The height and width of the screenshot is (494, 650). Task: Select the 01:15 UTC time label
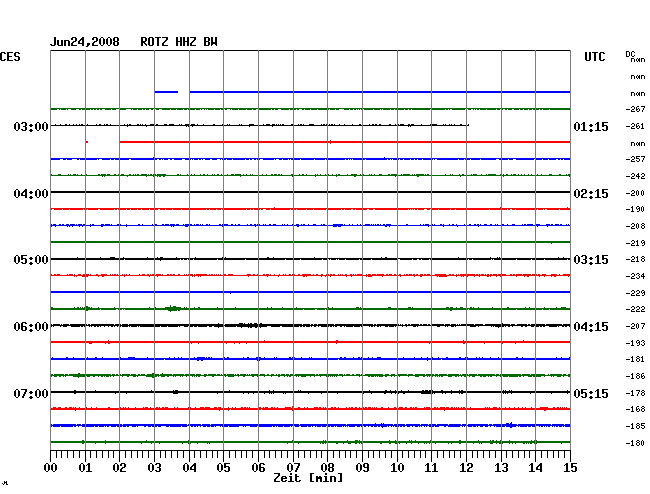click(x=591, y=126)
